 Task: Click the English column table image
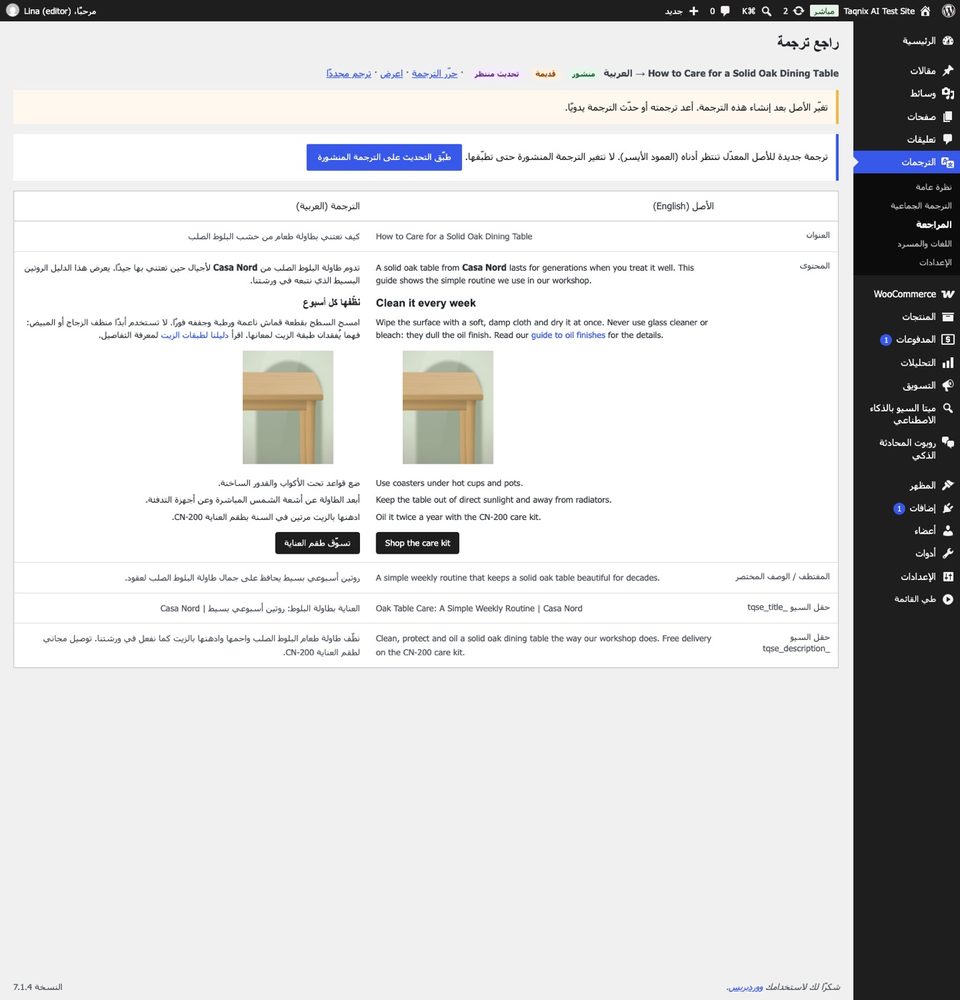(x=448, y=407)
